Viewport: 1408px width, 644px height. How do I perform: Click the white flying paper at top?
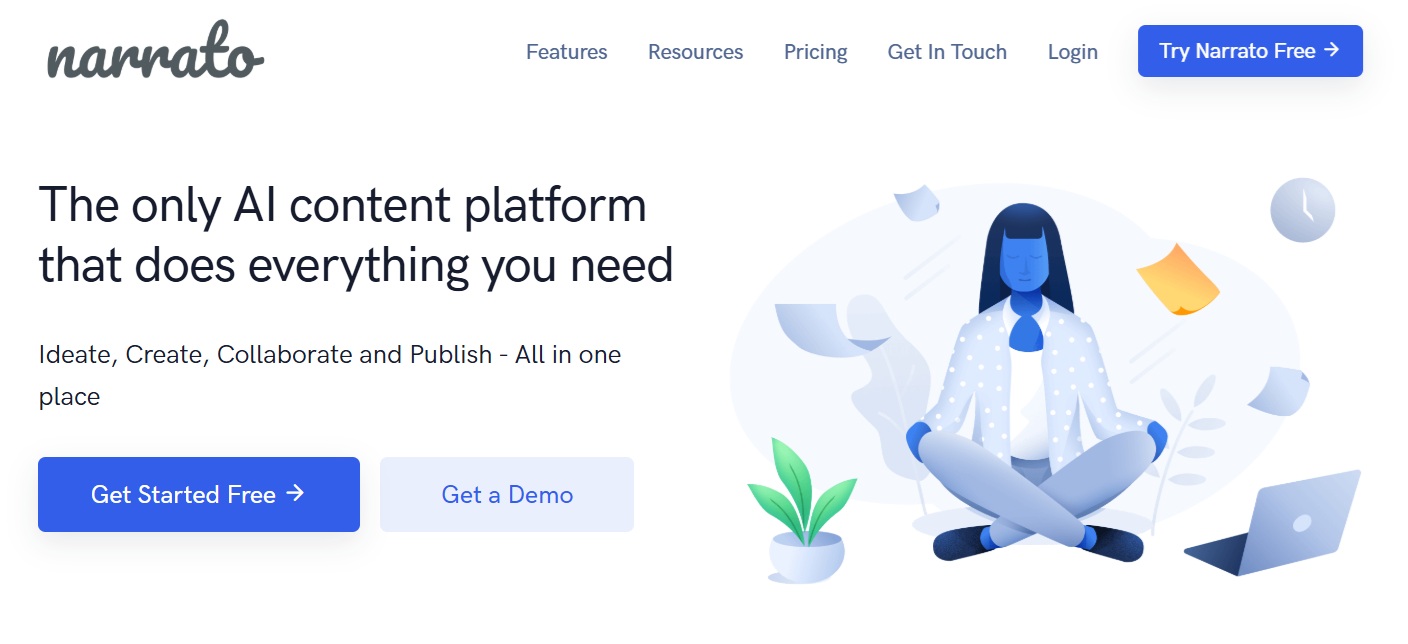click(x=916, y=202)
